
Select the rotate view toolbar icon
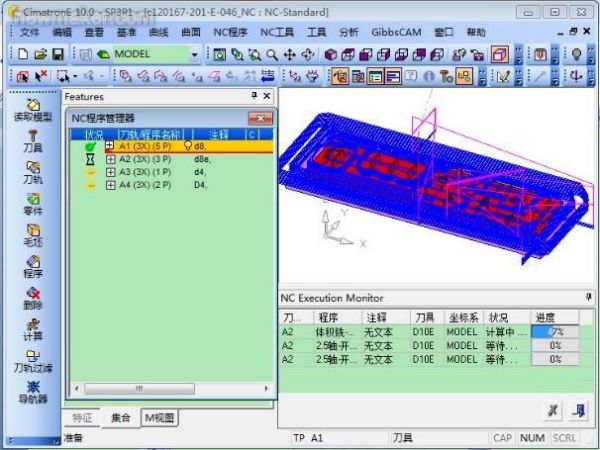(308, 55)
